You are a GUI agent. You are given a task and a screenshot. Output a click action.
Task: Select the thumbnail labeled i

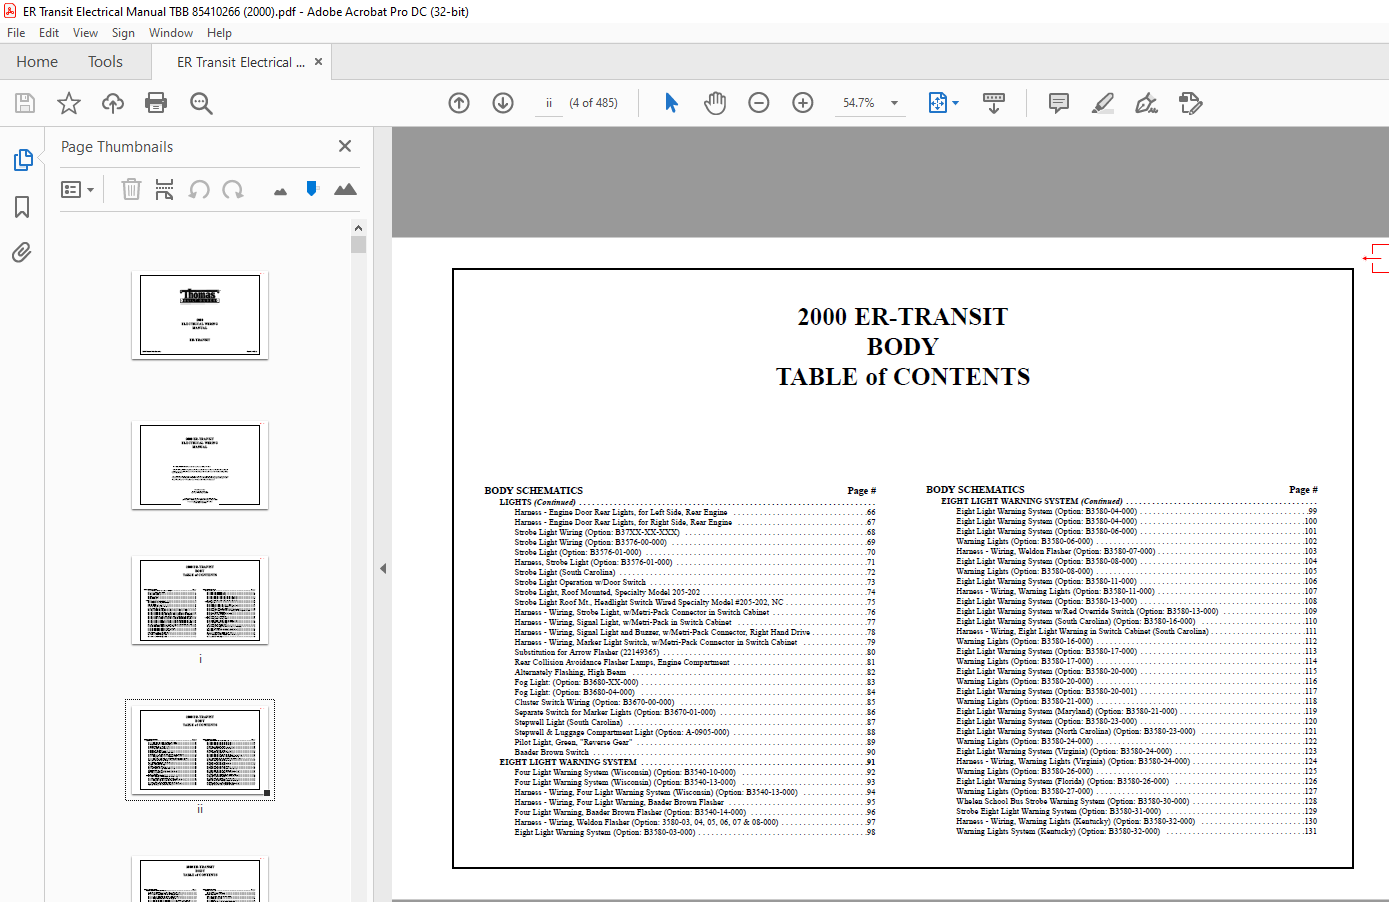point(200,600)
